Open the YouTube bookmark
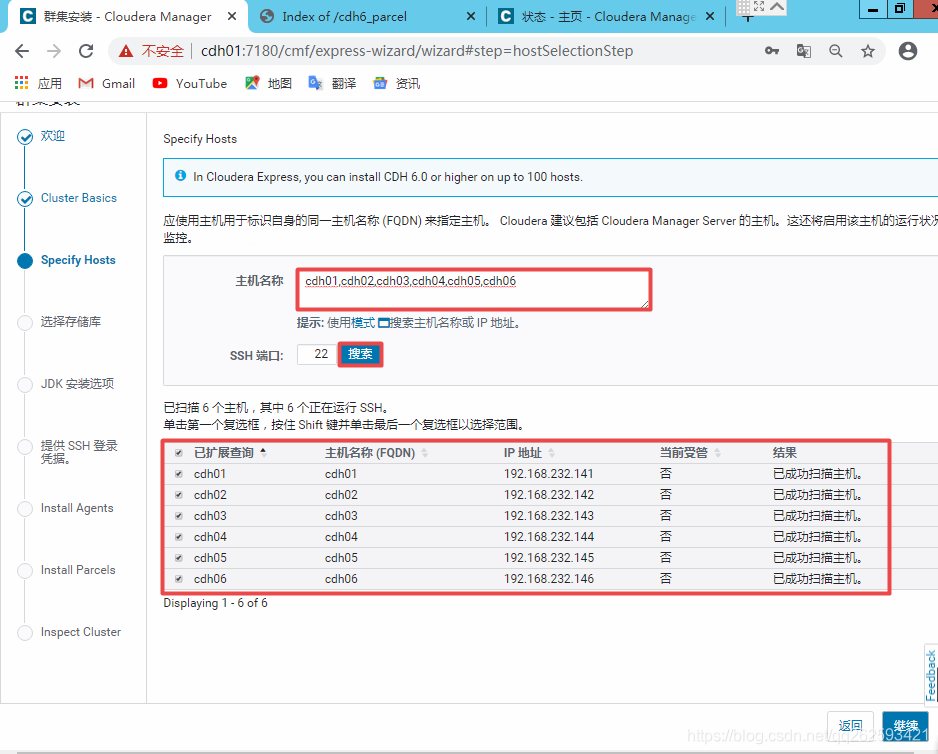Viewport: 938px width, 754px height. (x=190, y=83)
